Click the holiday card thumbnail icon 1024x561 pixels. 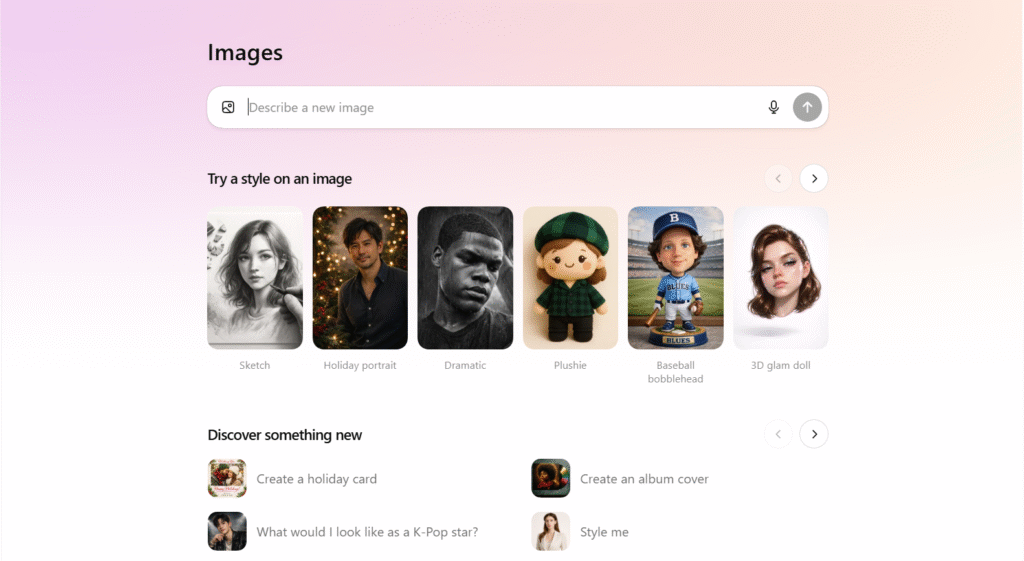[227, 478]
